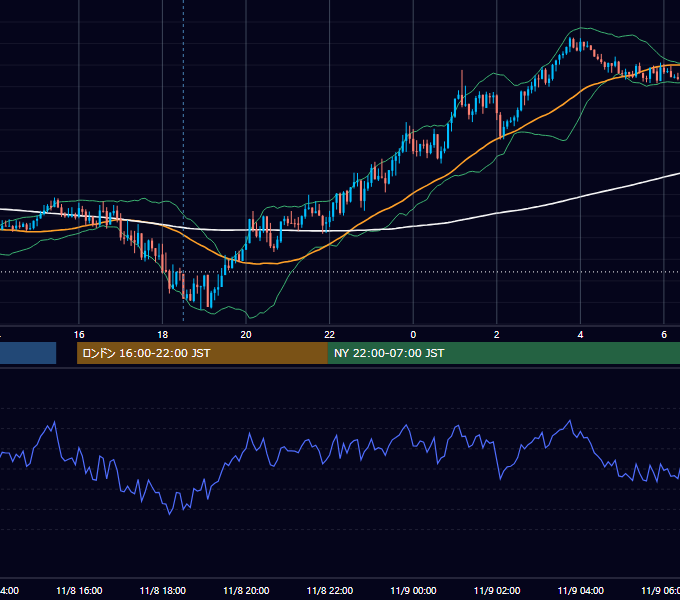Click the "11/8 22:00" bottom axis label
The image size is (680, 600).
330,591
